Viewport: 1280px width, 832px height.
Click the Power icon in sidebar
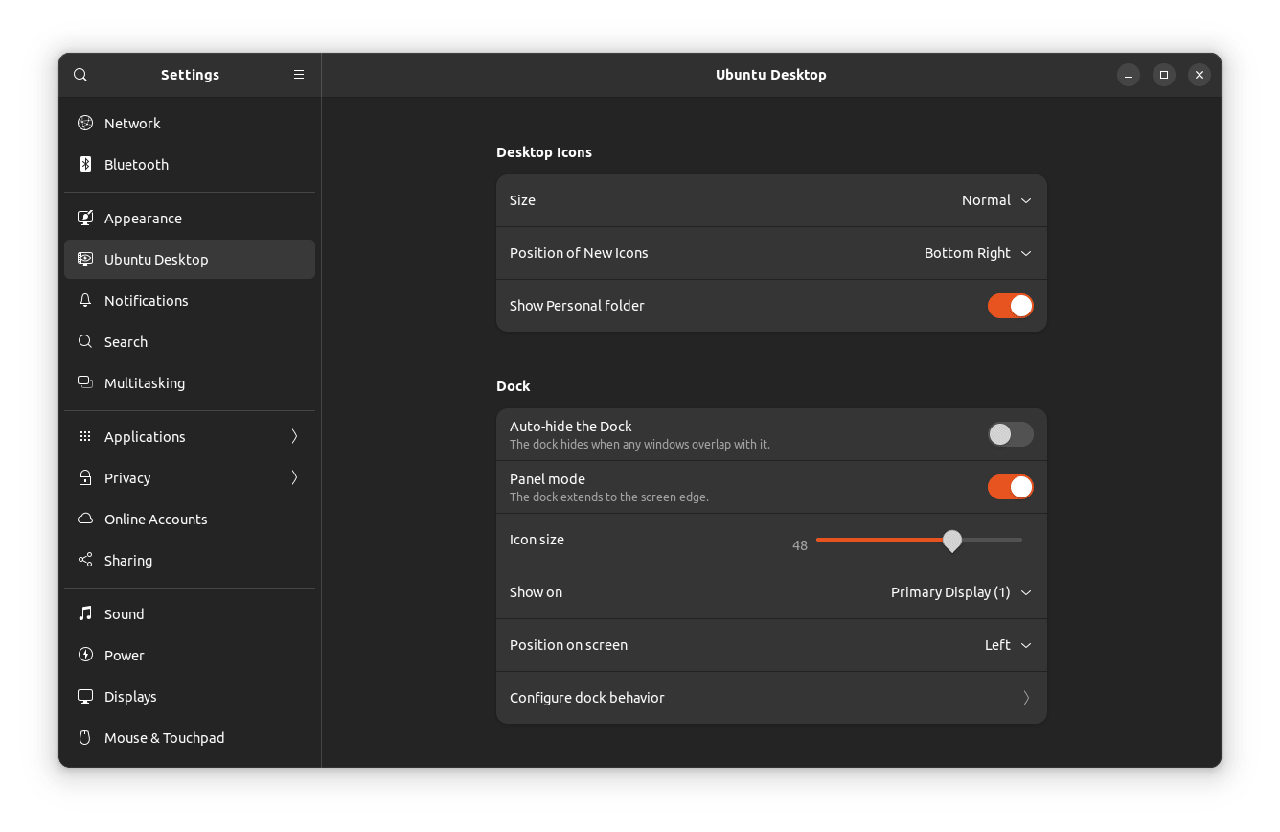pyautogui.click(x=86, y=655)
